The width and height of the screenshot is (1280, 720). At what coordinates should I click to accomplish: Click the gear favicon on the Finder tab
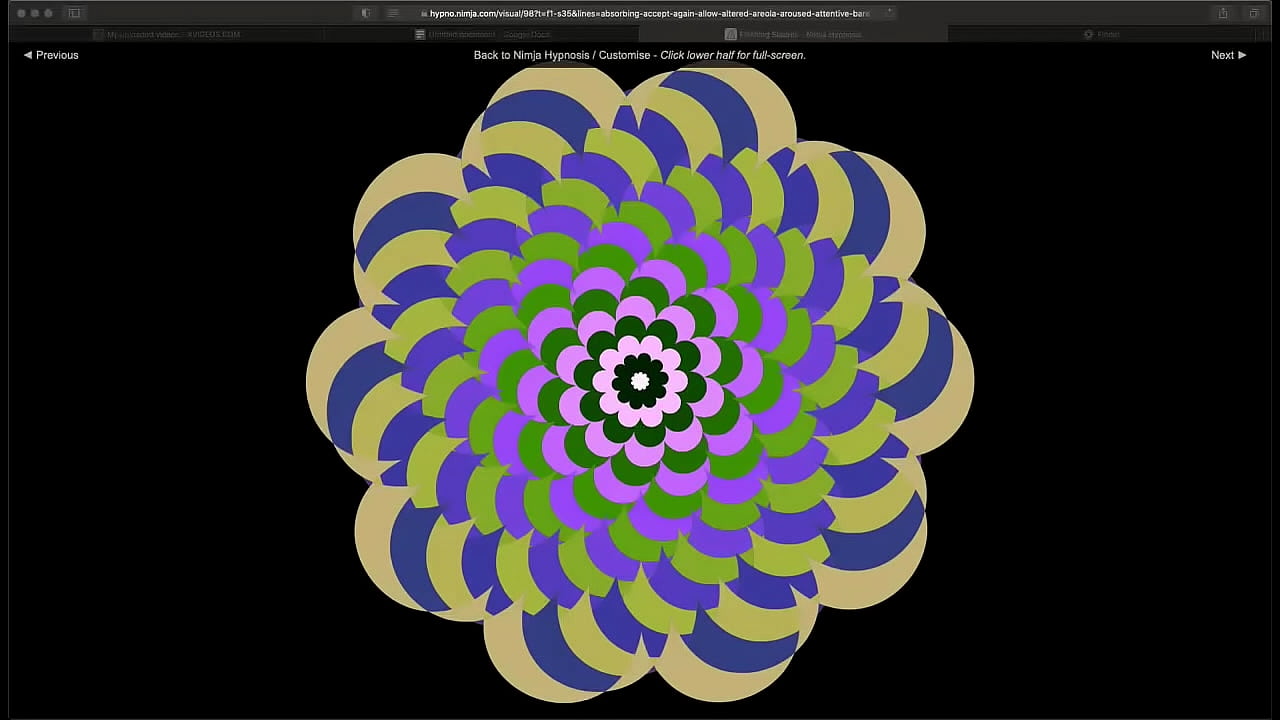point(1088,34)
